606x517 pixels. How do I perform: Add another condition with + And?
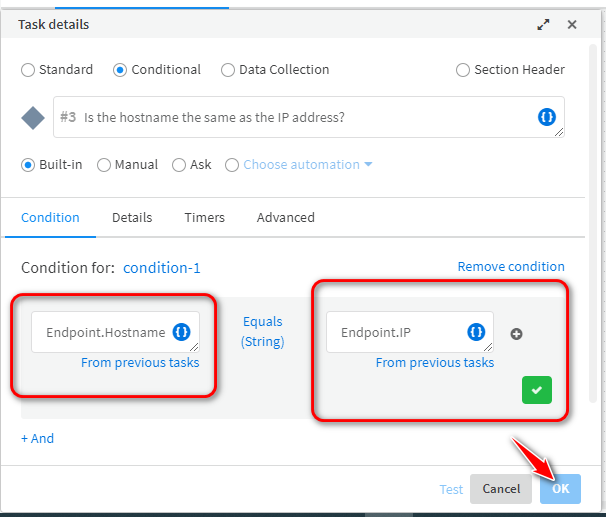coord(38,438)
